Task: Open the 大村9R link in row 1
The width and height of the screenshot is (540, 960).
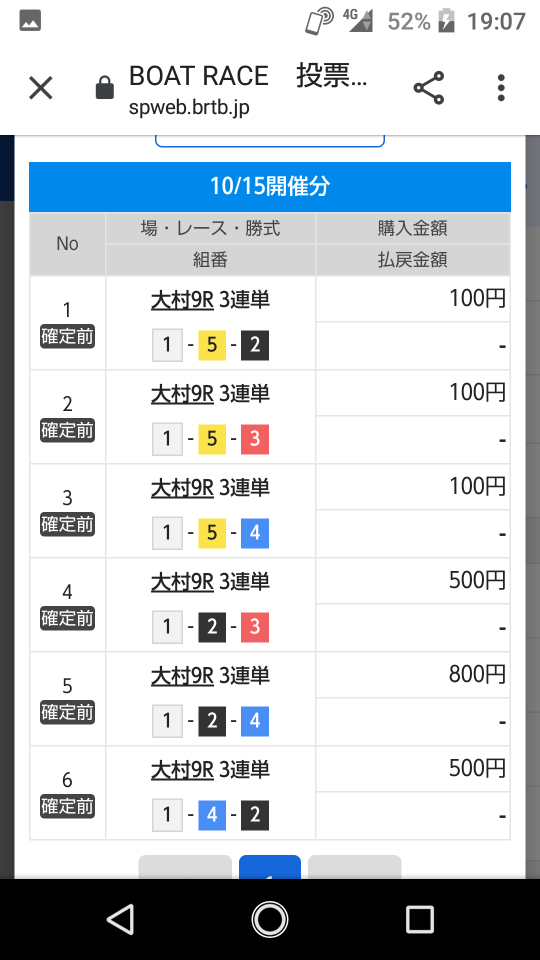Action: pos(182,300)
